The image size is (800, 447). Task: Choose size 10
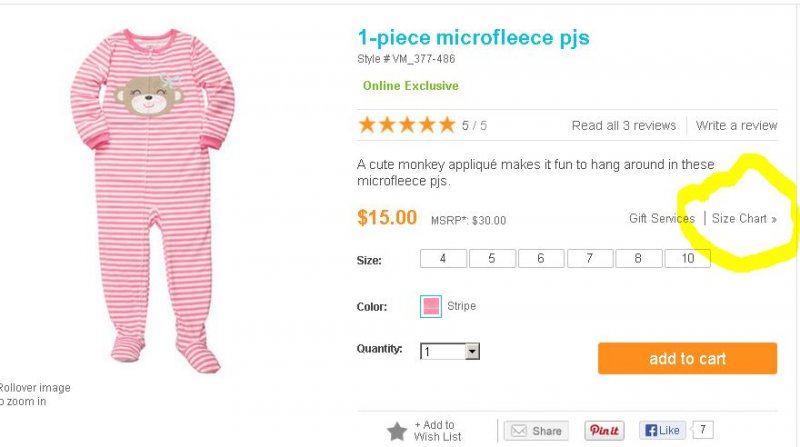click(x=687, y=259)
